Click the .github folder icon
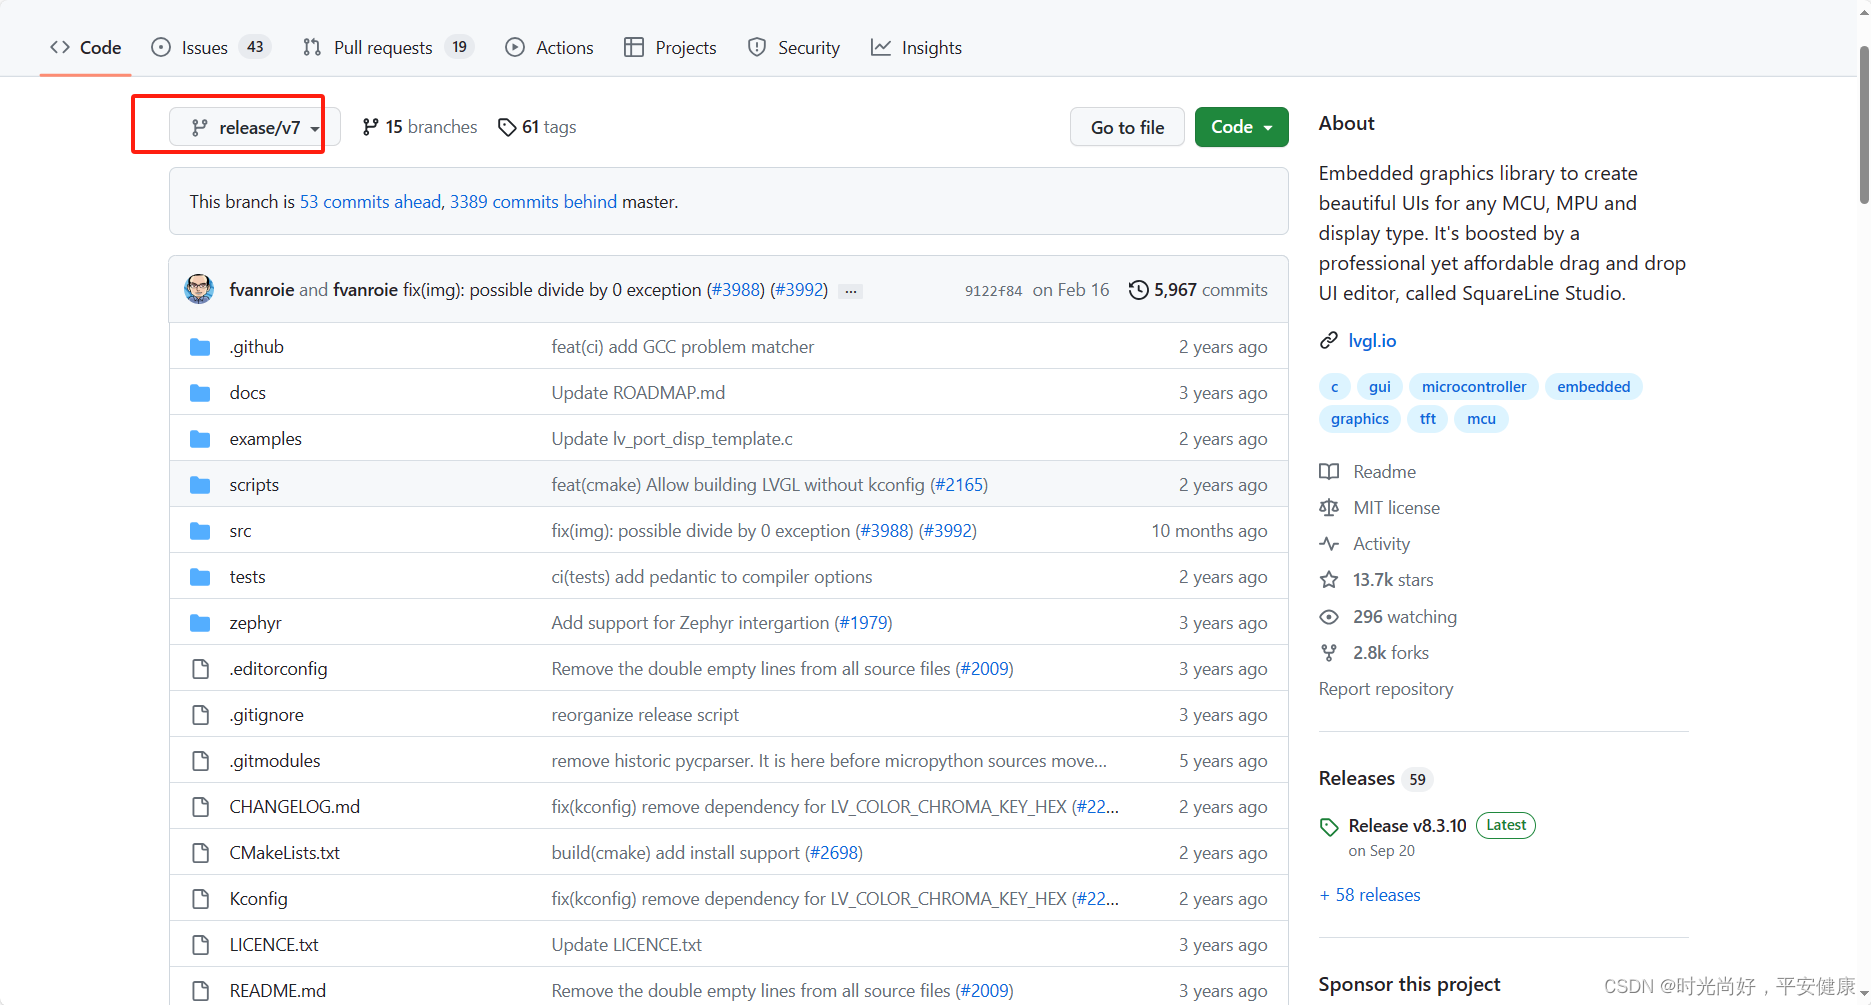The height and width of the screenshot is (1005, 1871). pos(200,347)
